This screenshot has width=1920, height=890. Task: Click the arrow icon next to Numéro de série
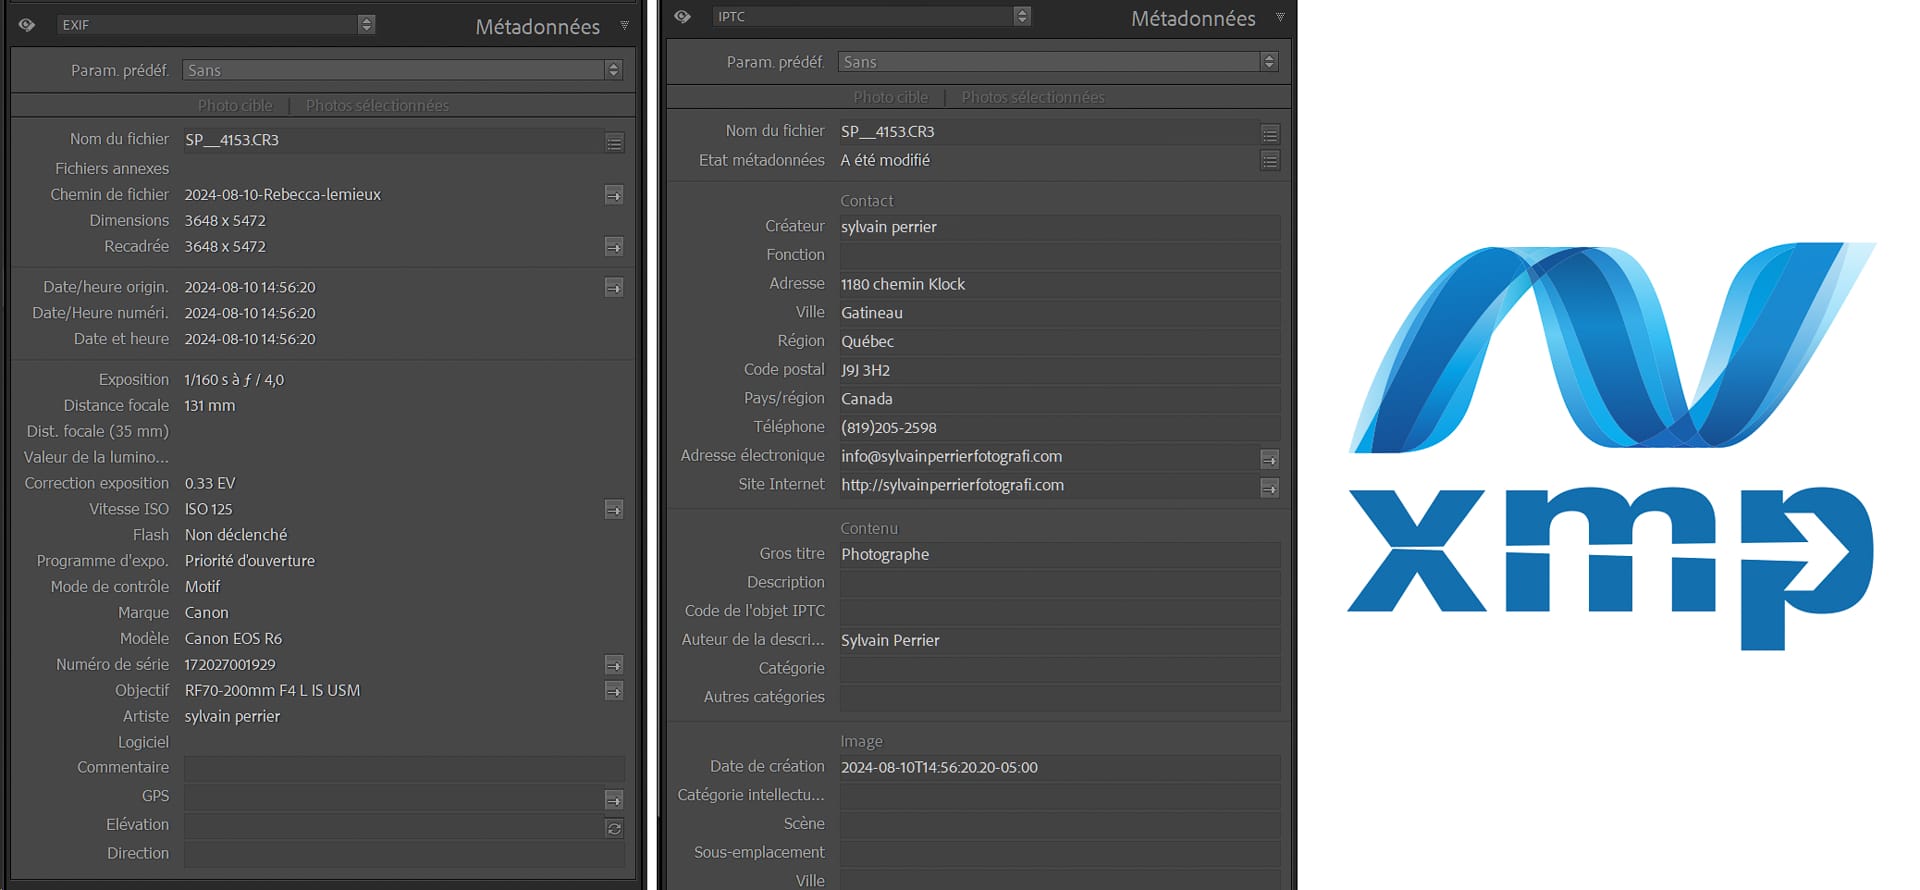(x=614, y=665)
